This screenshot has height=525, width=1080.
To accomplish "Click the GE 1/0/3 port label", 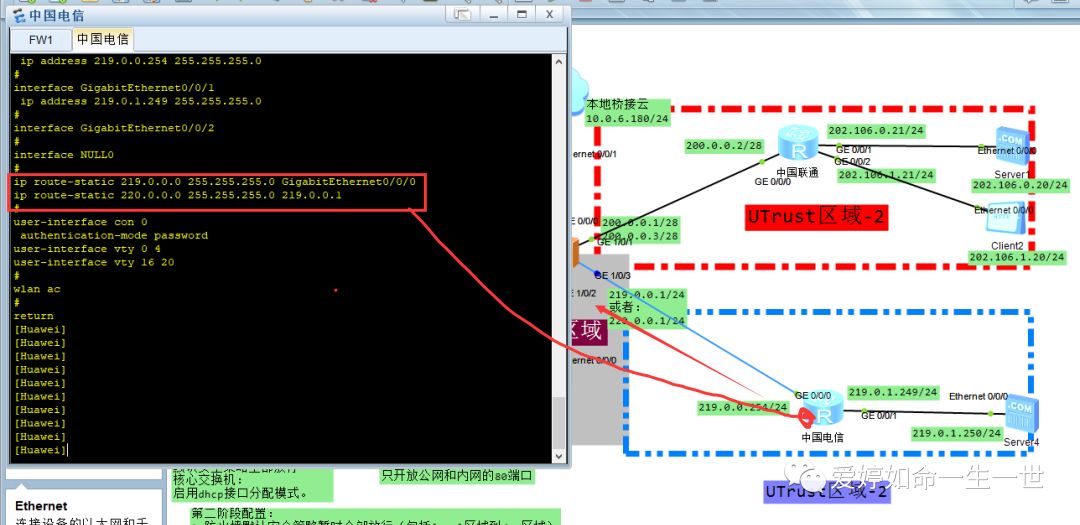I will [x=612, y=275].
